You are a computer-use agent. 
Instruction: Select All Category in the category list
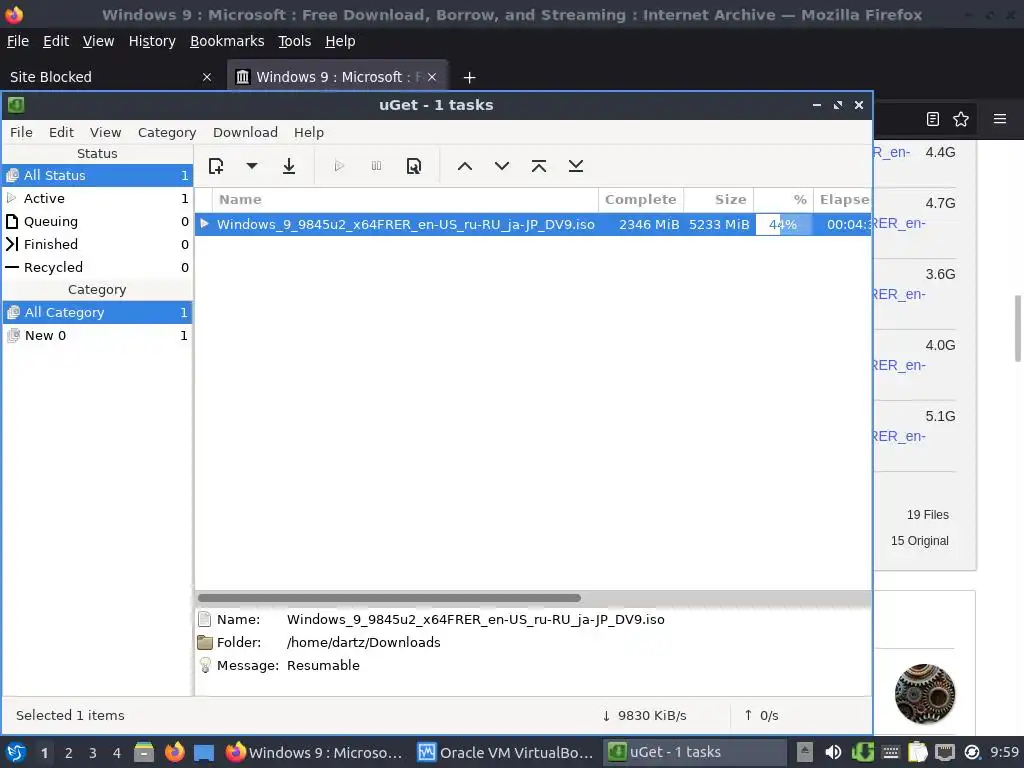coord(97,312)
